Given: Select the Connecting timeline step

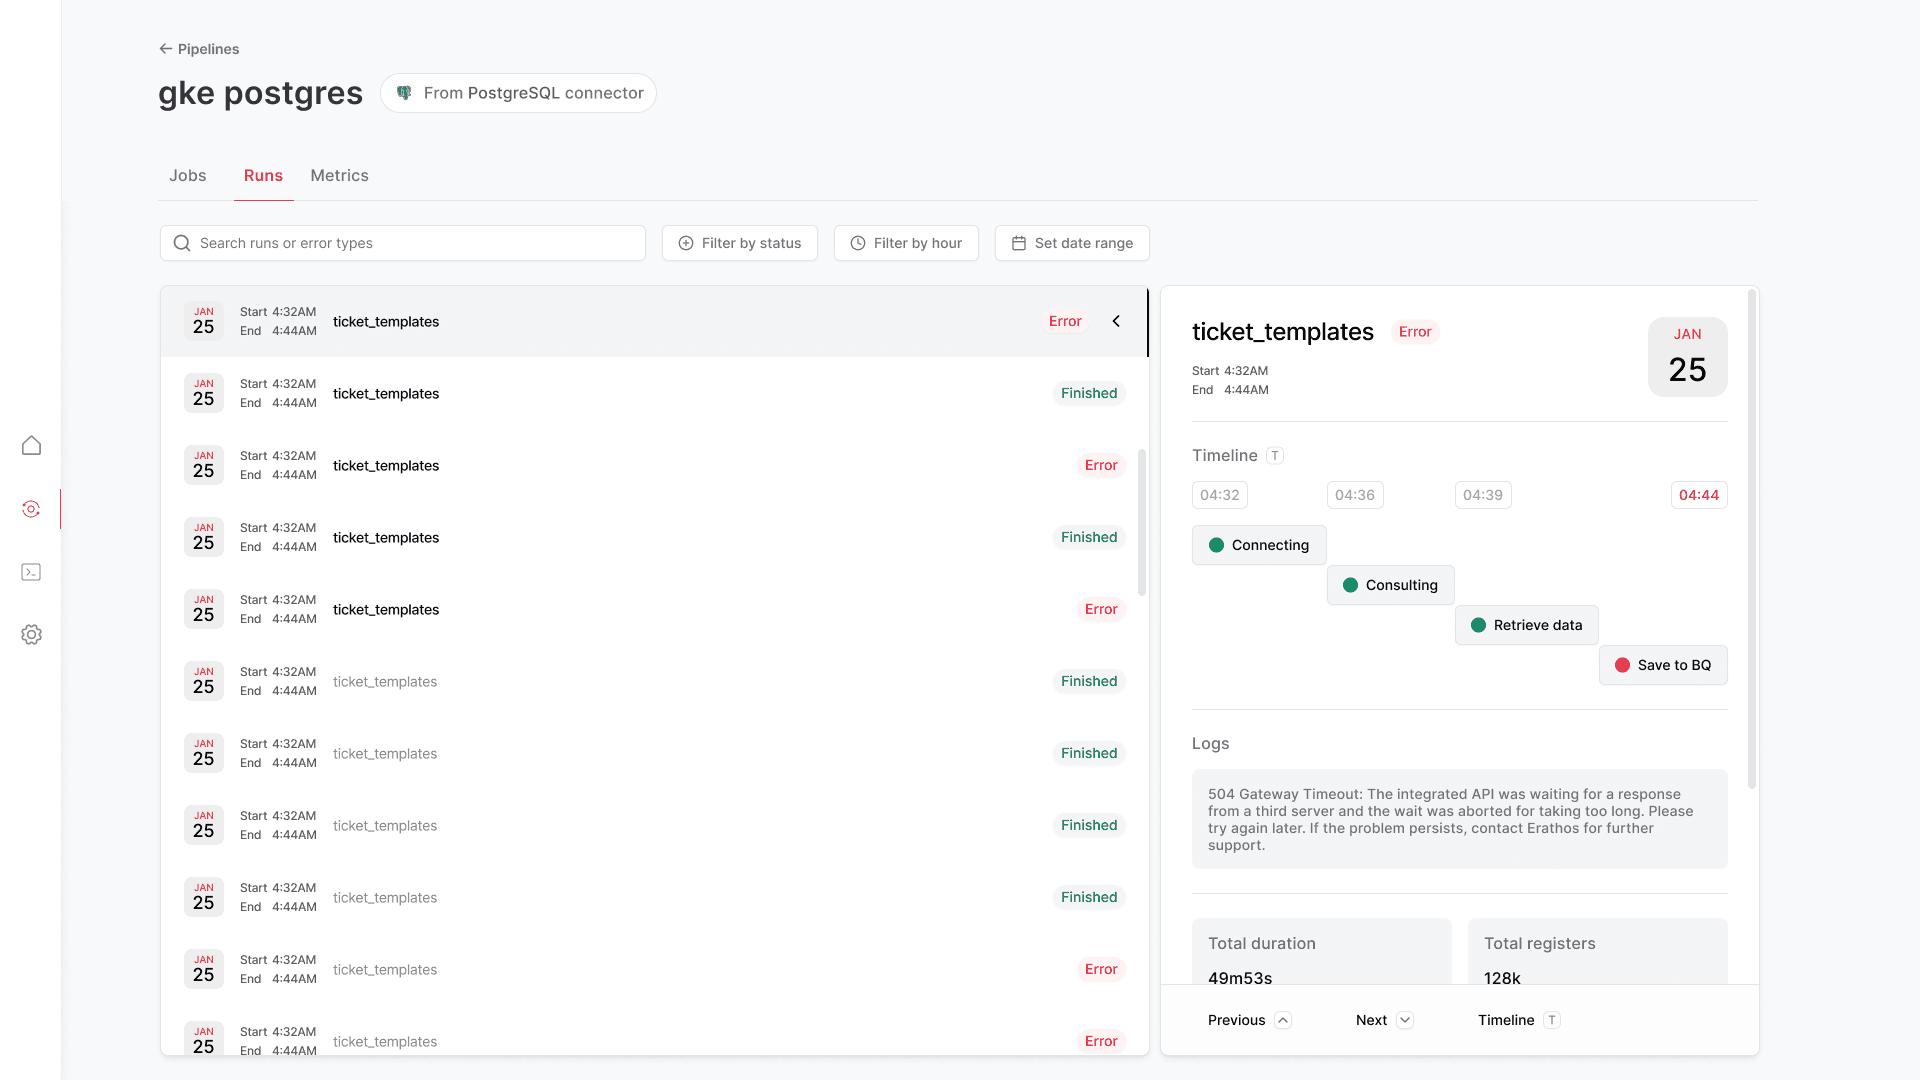Looking at the screenshot, I should pyautogui.click(x=1259, y=545).
